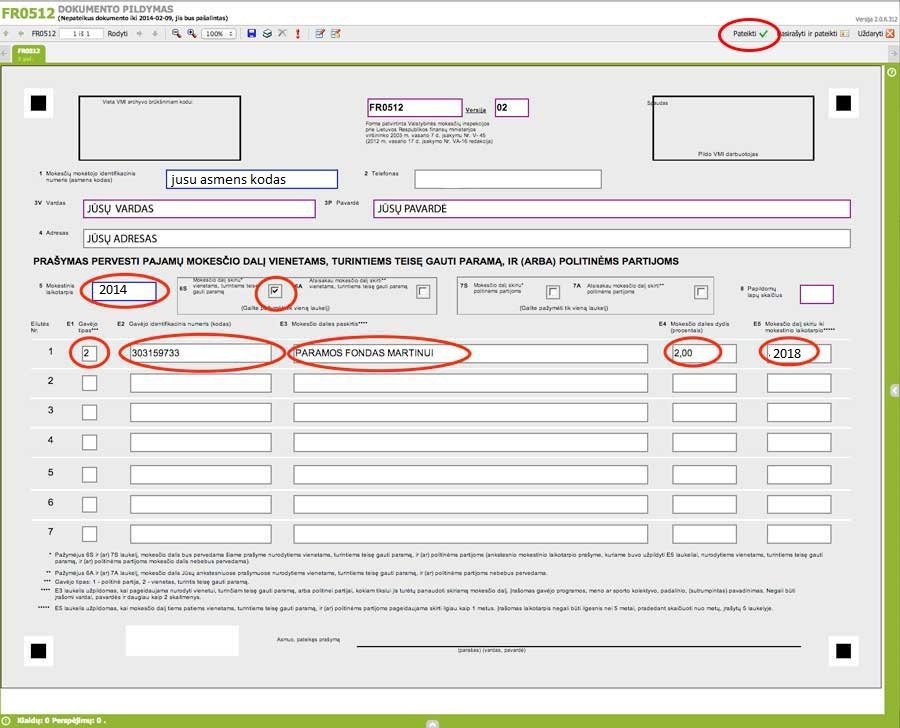Click row 3 end period field
Screen dimensions: 900x728
[x=799, y=412]
